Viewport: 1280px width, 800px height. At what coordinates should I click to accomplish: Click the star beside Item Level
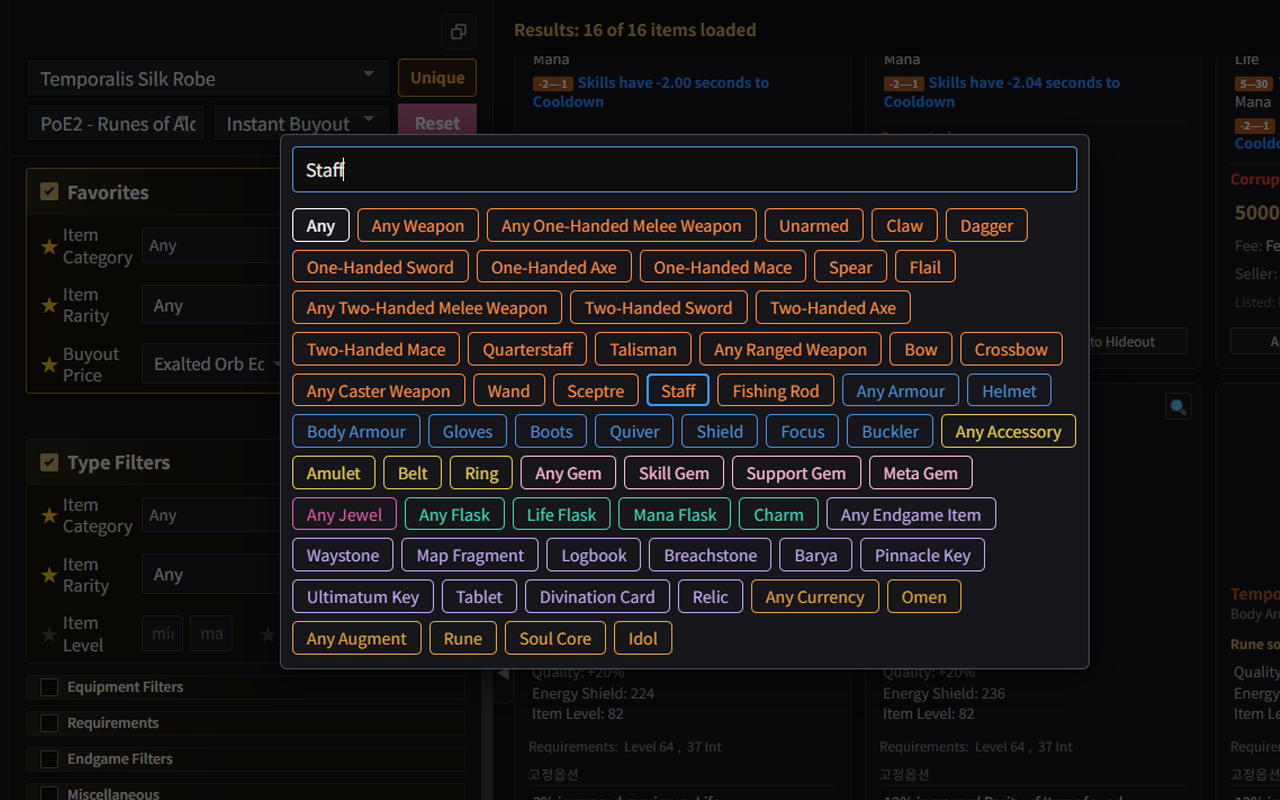tap(49, 634)
